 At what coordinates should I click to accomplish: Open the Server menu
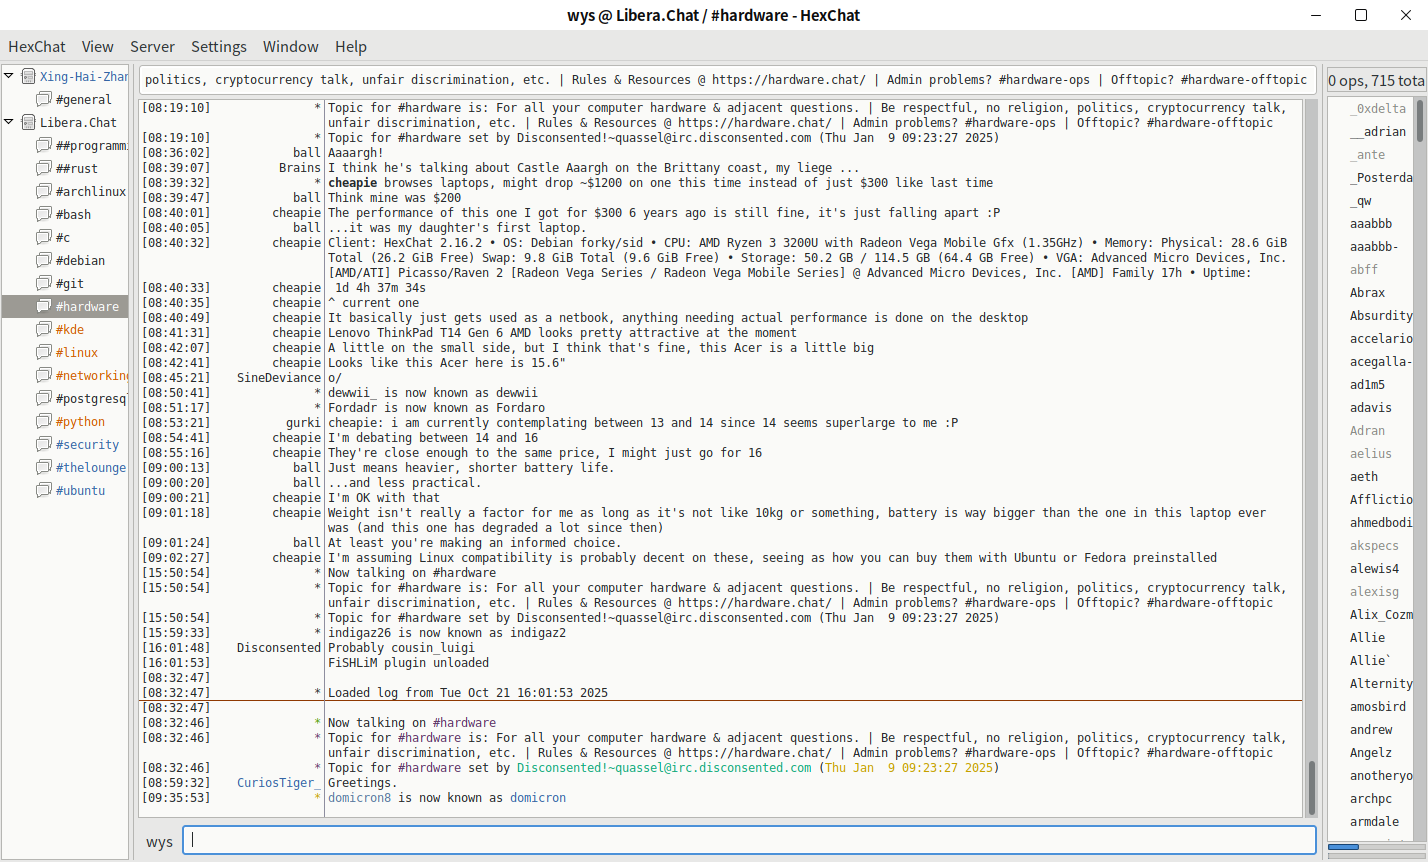152,46
